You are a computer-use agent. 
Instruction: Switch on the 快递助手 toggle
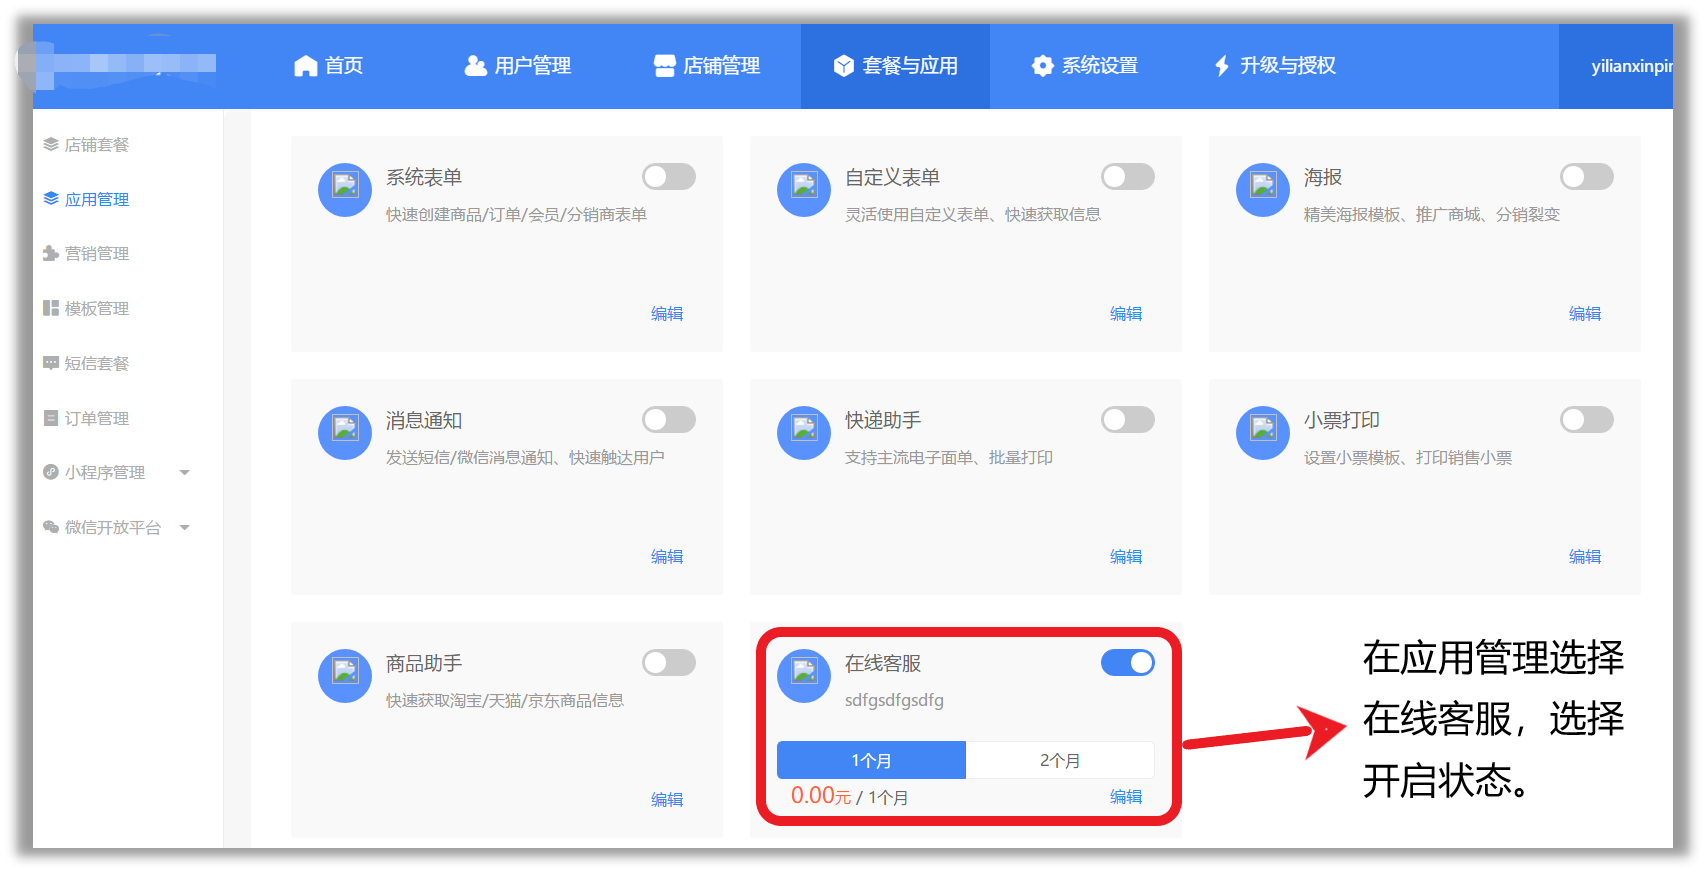[1128, 420]
